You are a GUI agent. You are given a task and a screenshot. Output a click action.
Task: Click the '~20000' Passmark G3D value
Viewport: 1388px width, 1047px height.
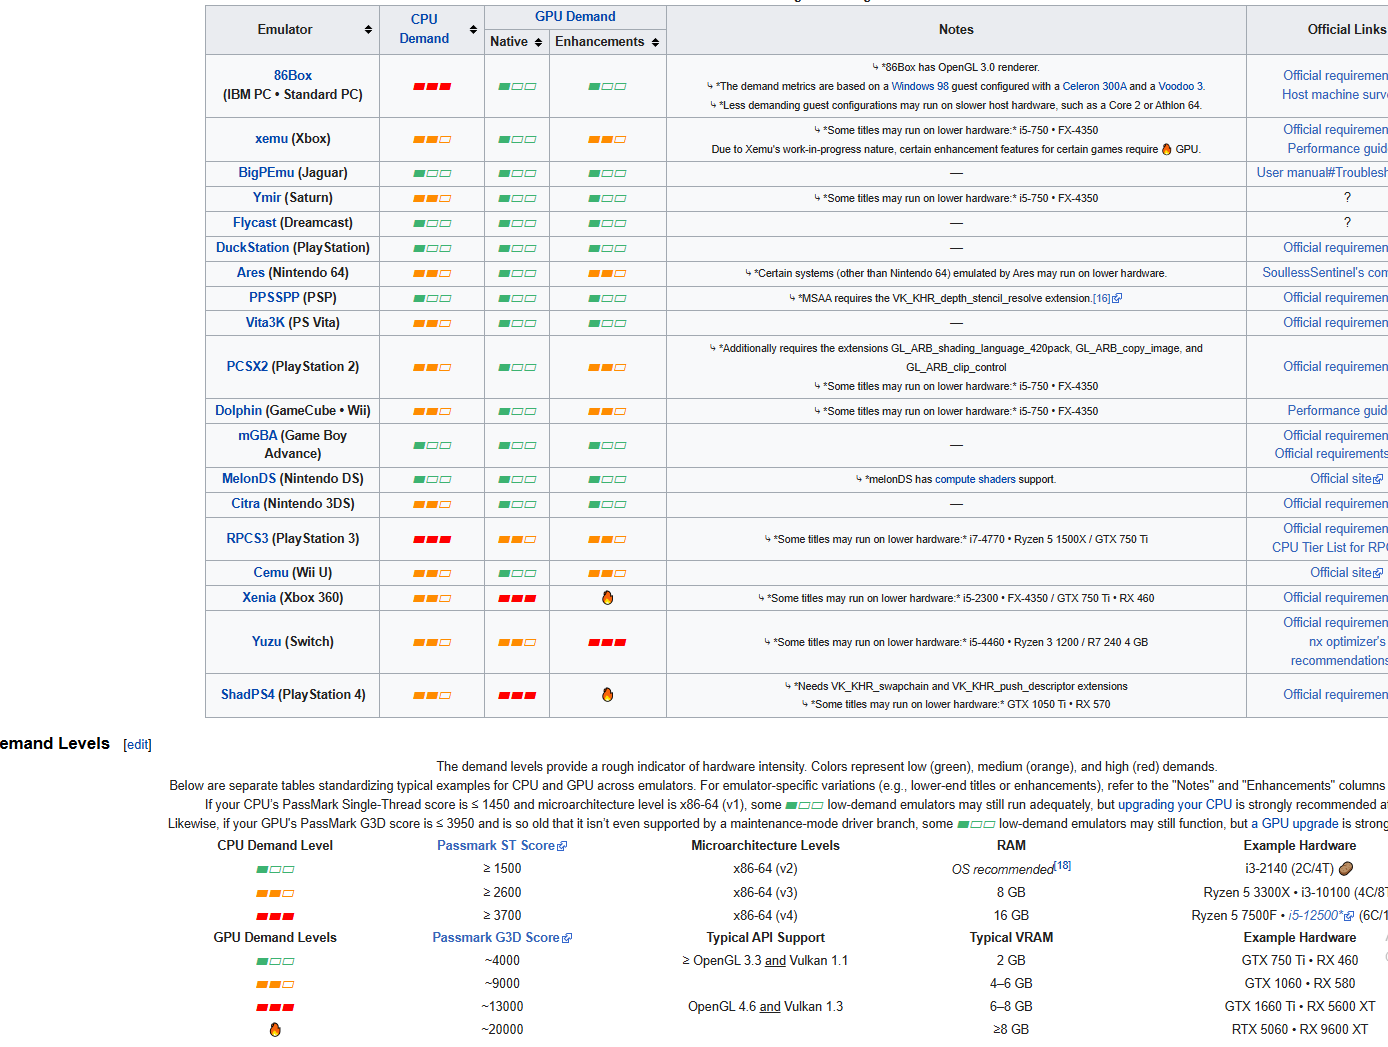click(502, 1030)
